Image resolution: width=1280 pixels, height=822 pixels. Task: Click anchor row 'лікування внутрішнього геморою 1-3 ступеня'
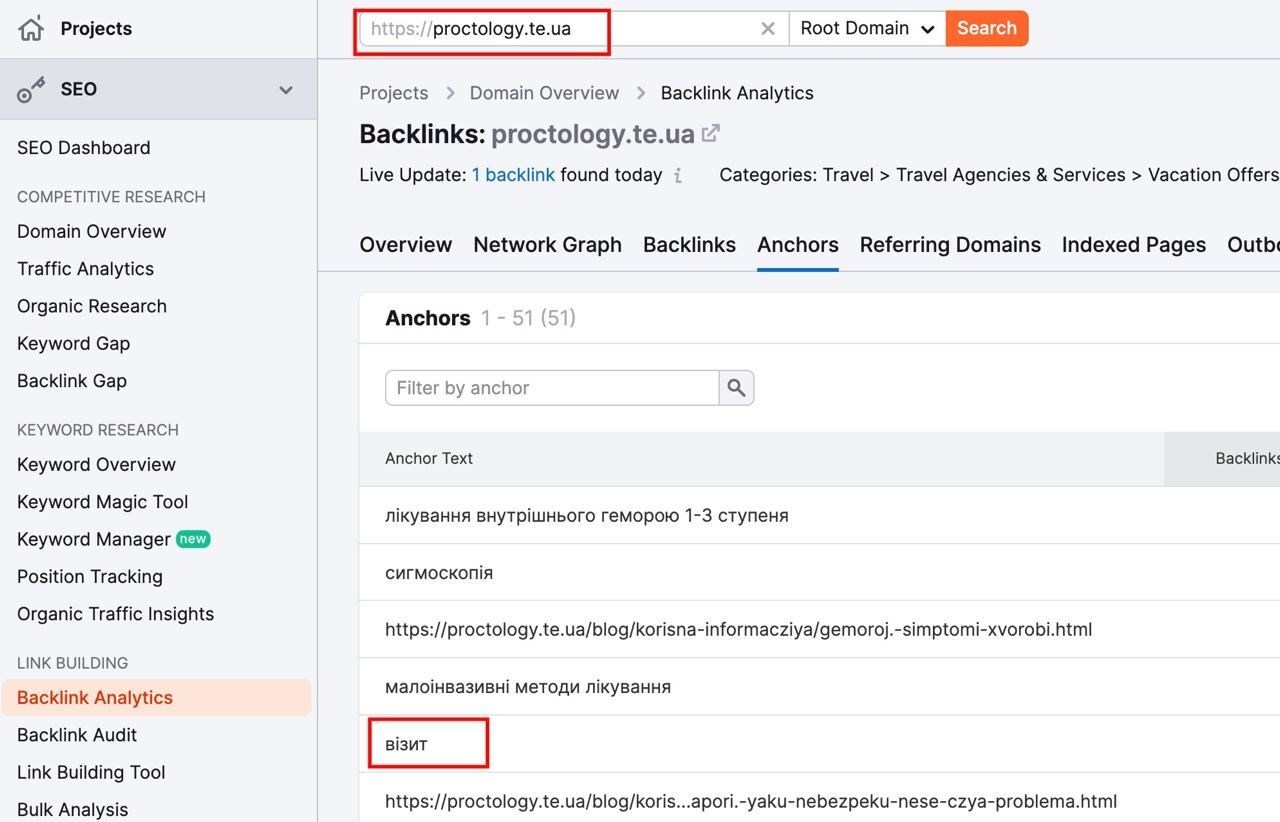point(587,516)
